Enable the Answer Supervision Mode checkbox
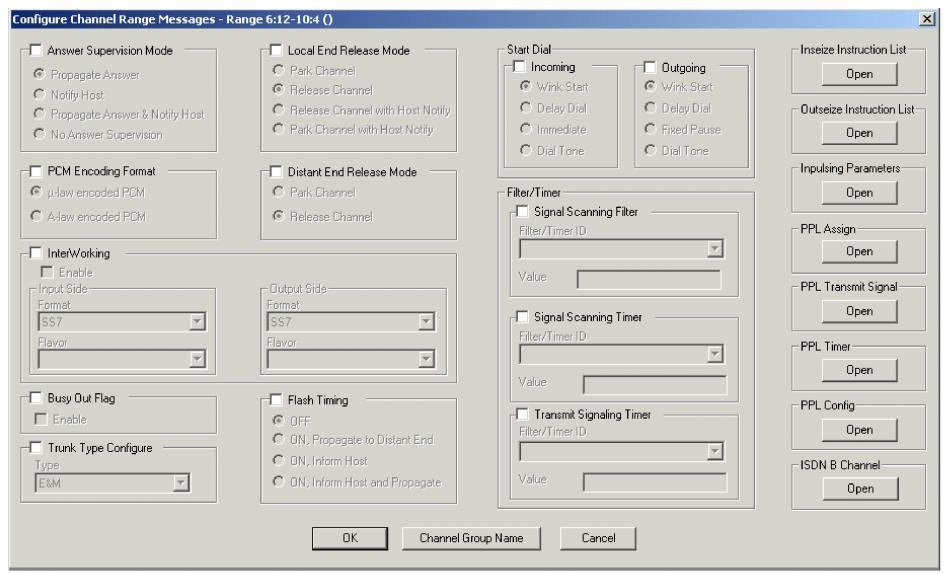948x574 pixels. pyautogui.click(x=37, y=51)
